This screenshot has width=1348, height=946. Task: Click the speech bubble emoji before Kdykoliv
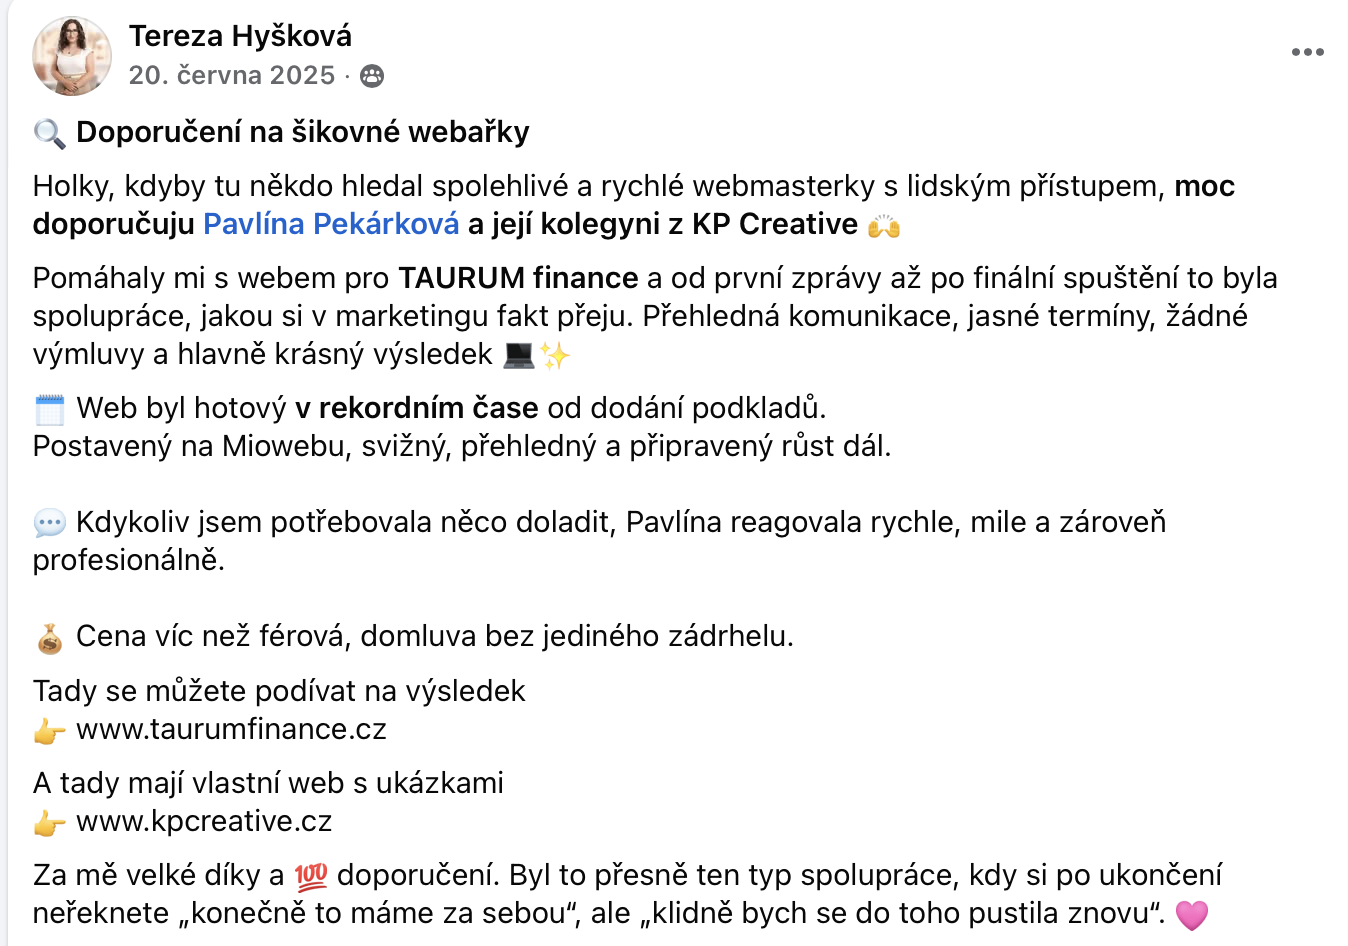(50, 523)
